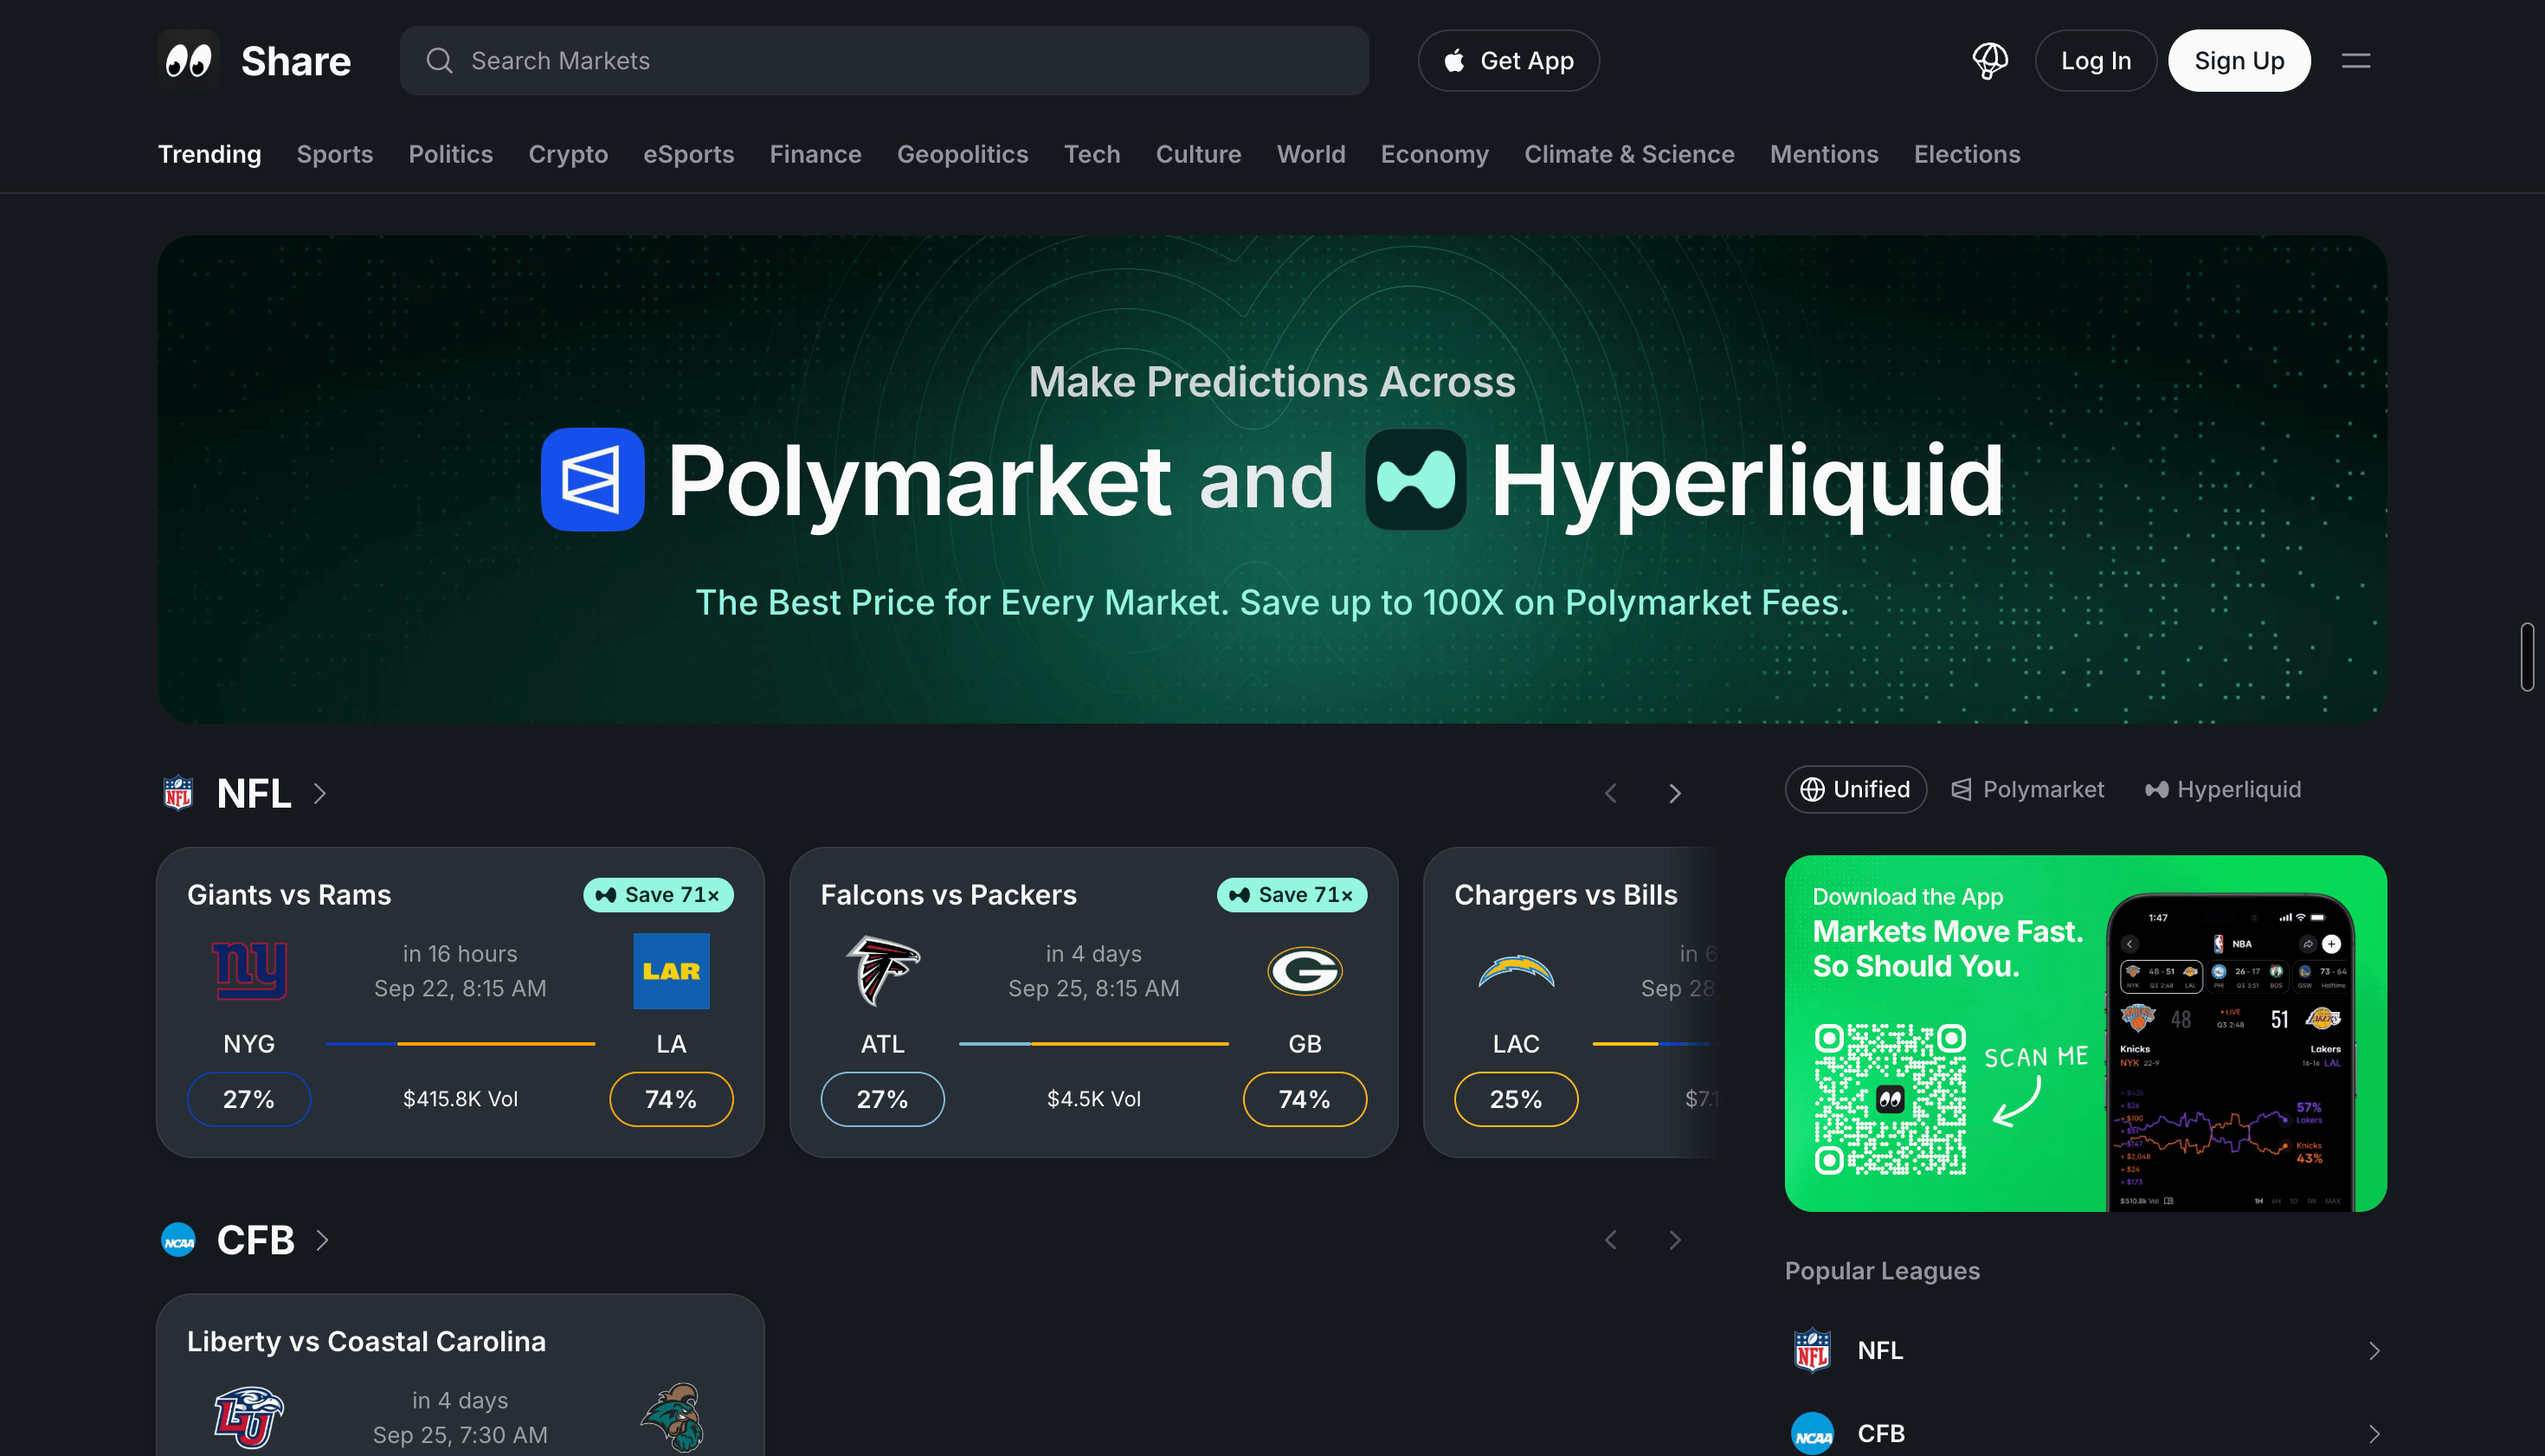2545x1456 pixels.
Task: Show next CFB games with right arrow
Action: coord(1675,1240)
